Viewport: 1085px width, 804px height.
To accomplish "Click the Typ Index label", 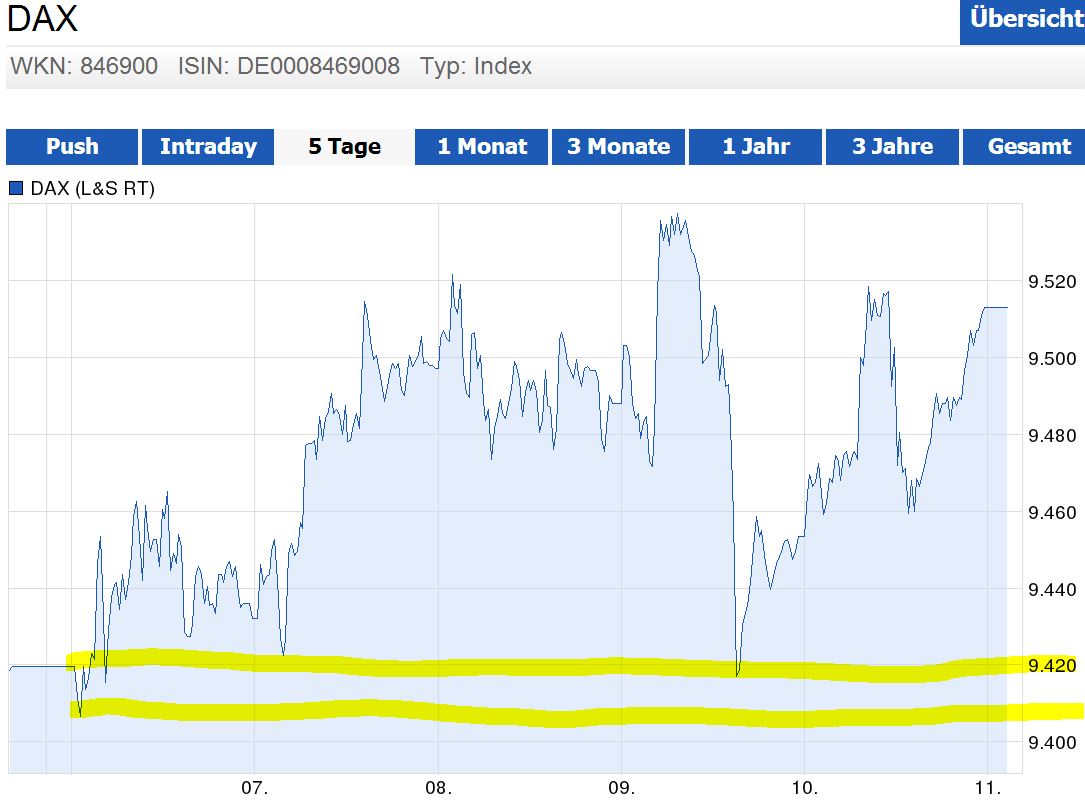I will tap(477, 66).
